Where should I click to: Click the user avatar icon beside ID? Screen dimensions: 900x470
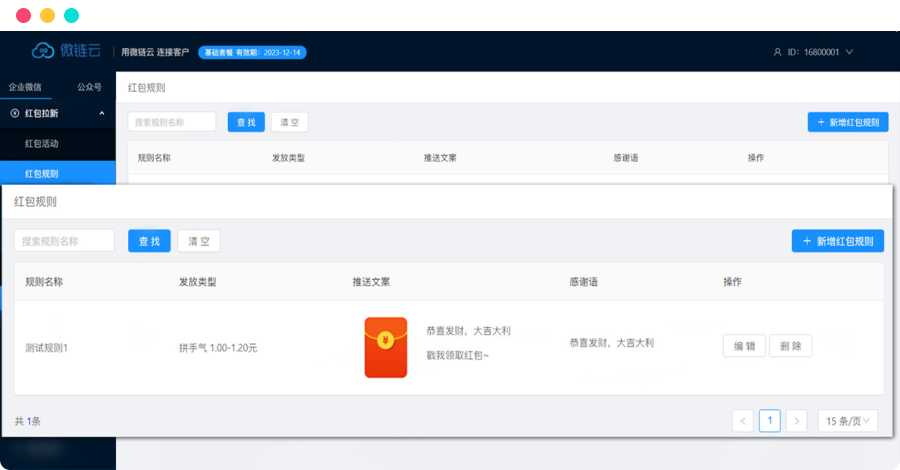pos(779,52)
